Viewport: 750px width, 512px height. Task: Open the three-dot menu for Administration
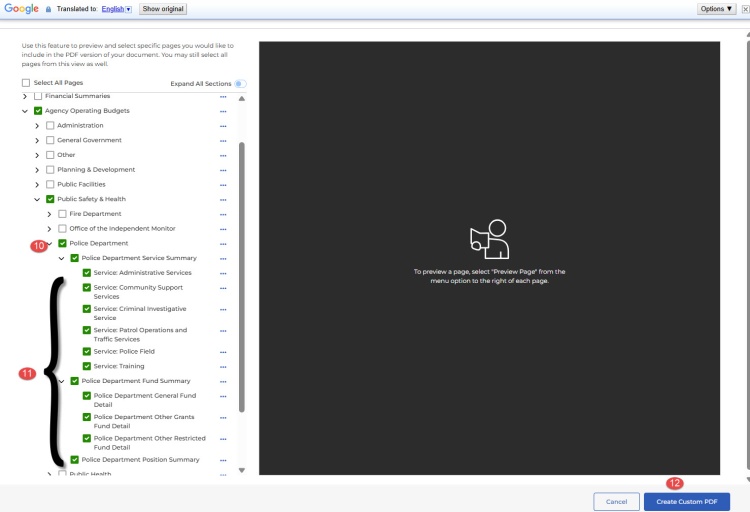coord(223,126)
